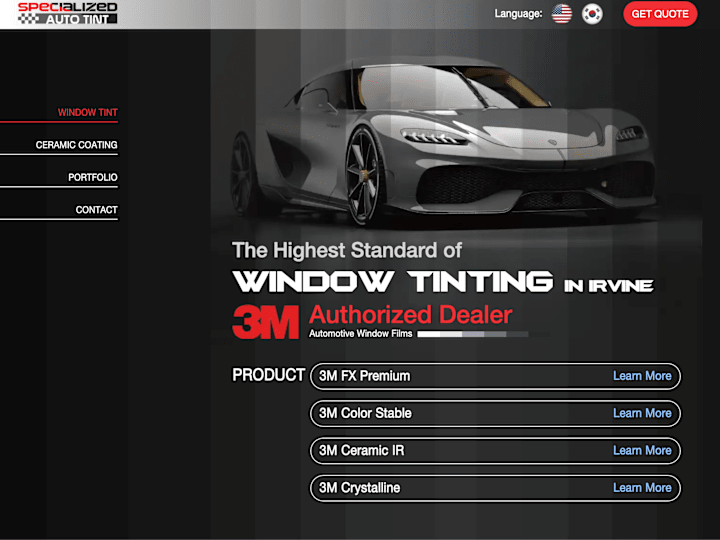Click 'The Highest Standard of' heading
The height and width of the screenshot is (540, 720).
[x=347, y=251]
